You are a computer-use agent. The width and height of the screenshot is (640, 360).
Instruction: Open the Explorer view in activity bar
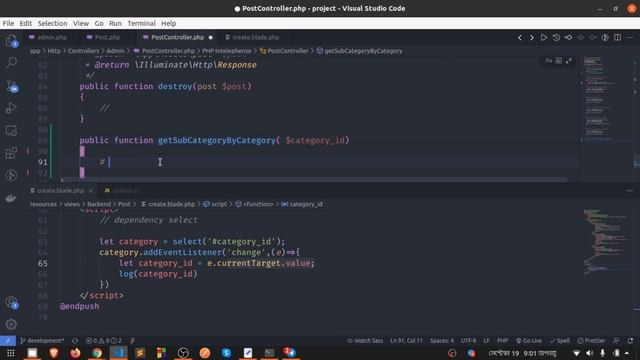point(11,40)
